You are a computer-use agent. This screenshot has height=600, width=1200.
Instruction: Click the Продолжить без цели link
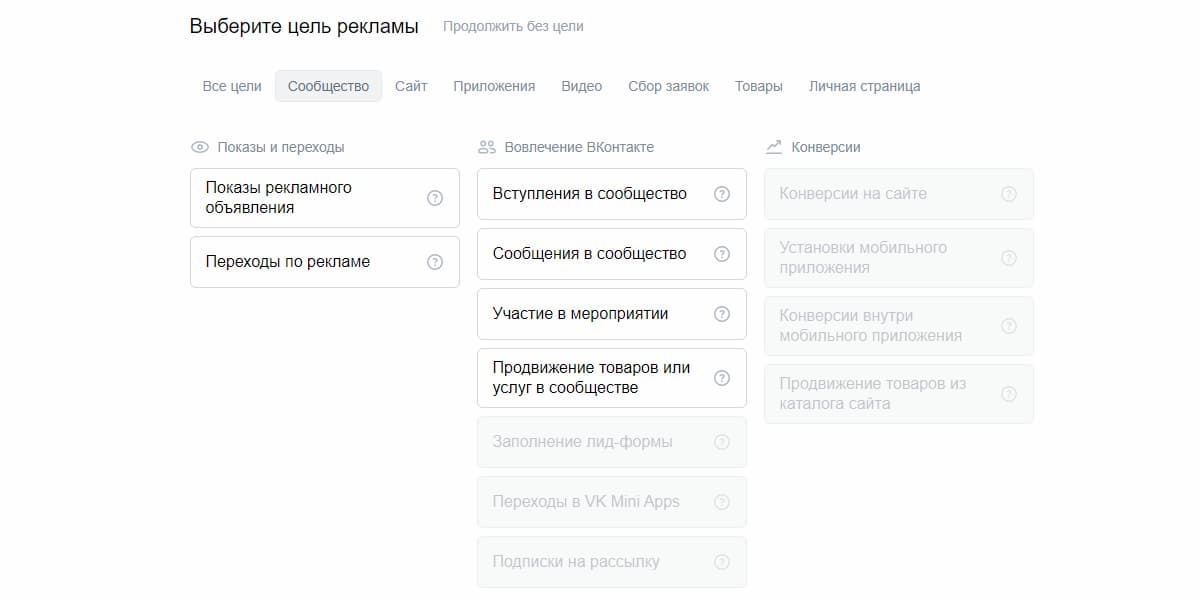(513, 27)
